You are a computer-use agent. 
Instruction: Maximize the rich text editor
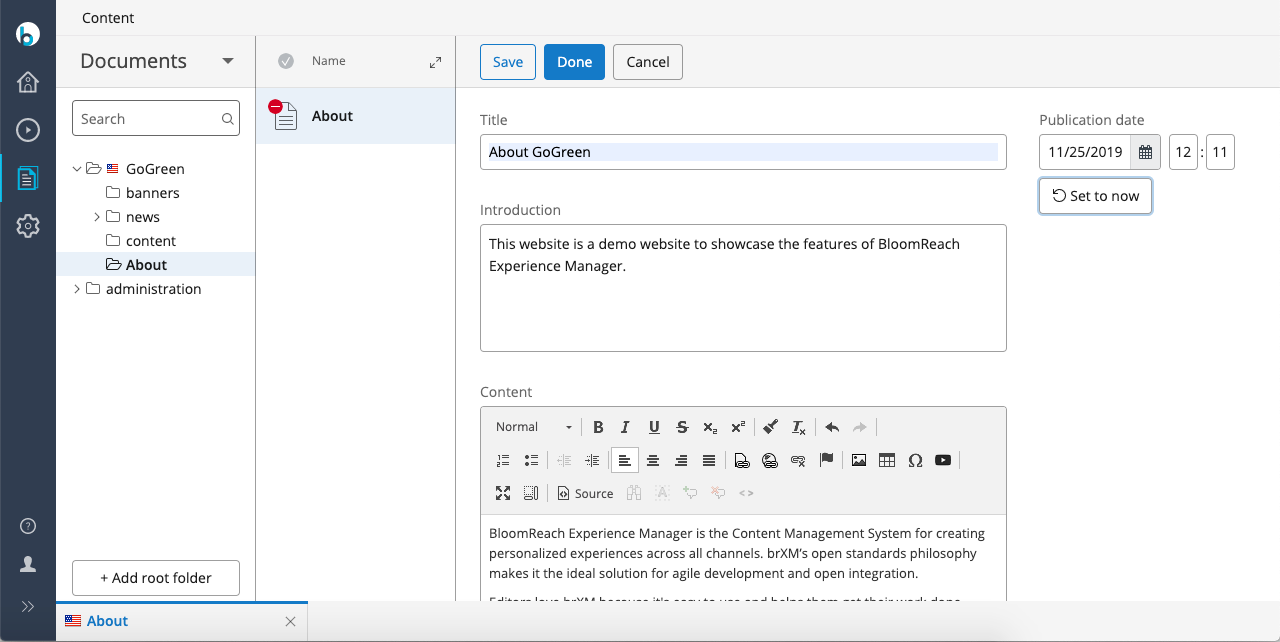click(503, 493)
